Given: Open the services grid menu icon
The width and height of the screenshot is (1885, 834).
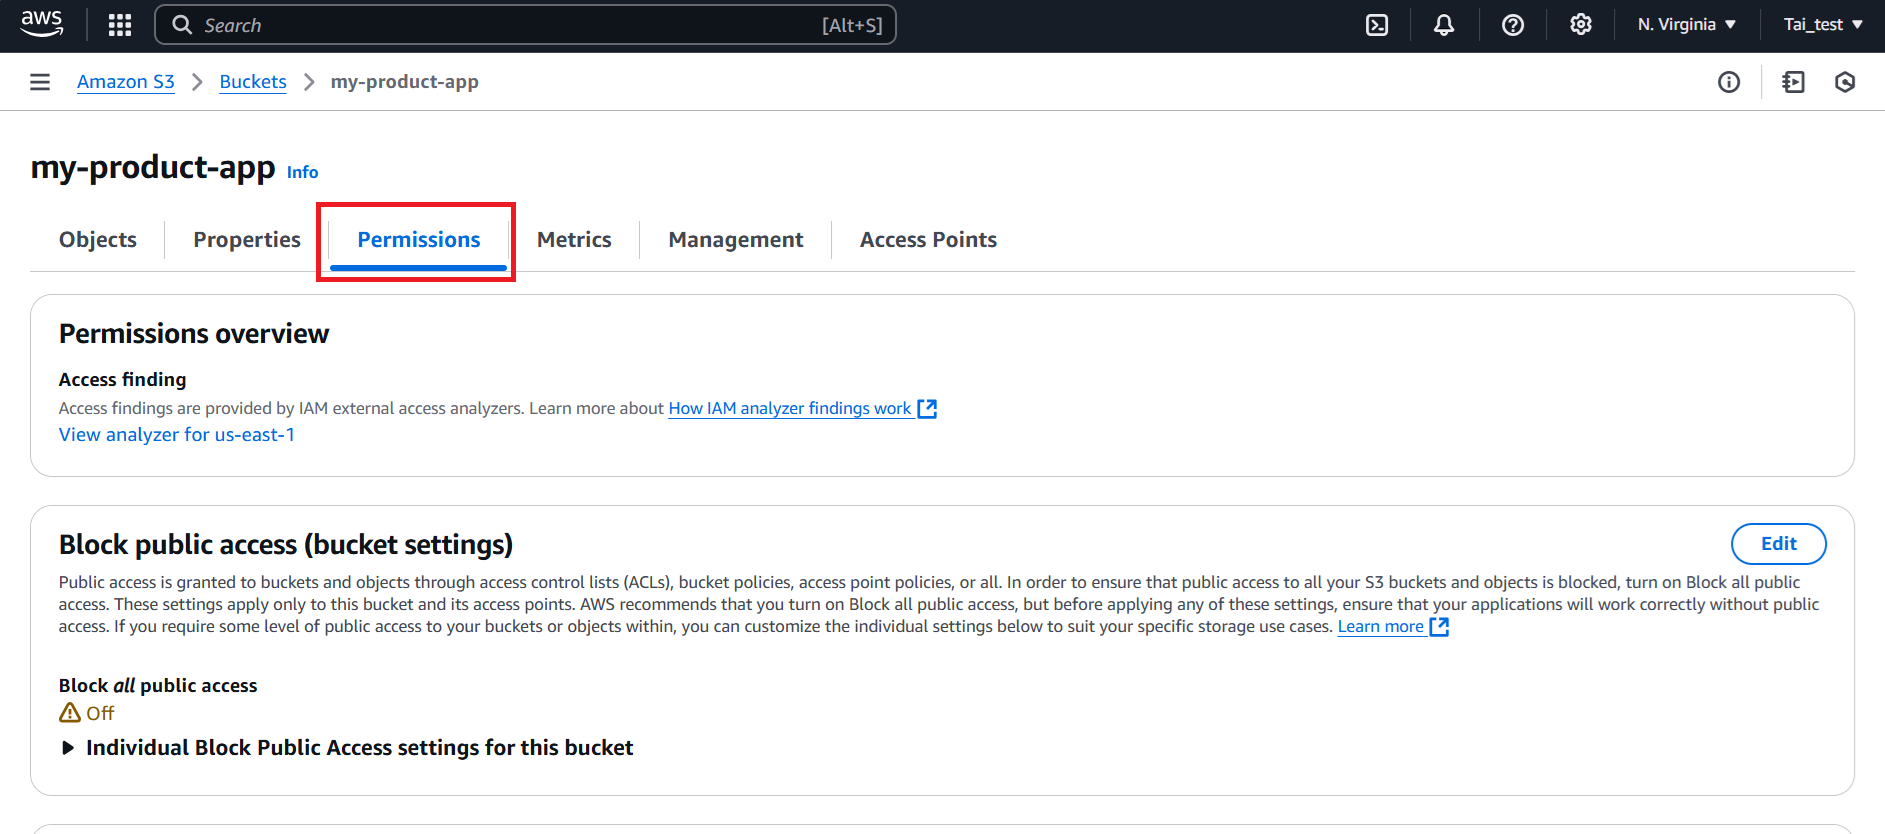Looking at the screenshot, I should click(x=120, y=25).
